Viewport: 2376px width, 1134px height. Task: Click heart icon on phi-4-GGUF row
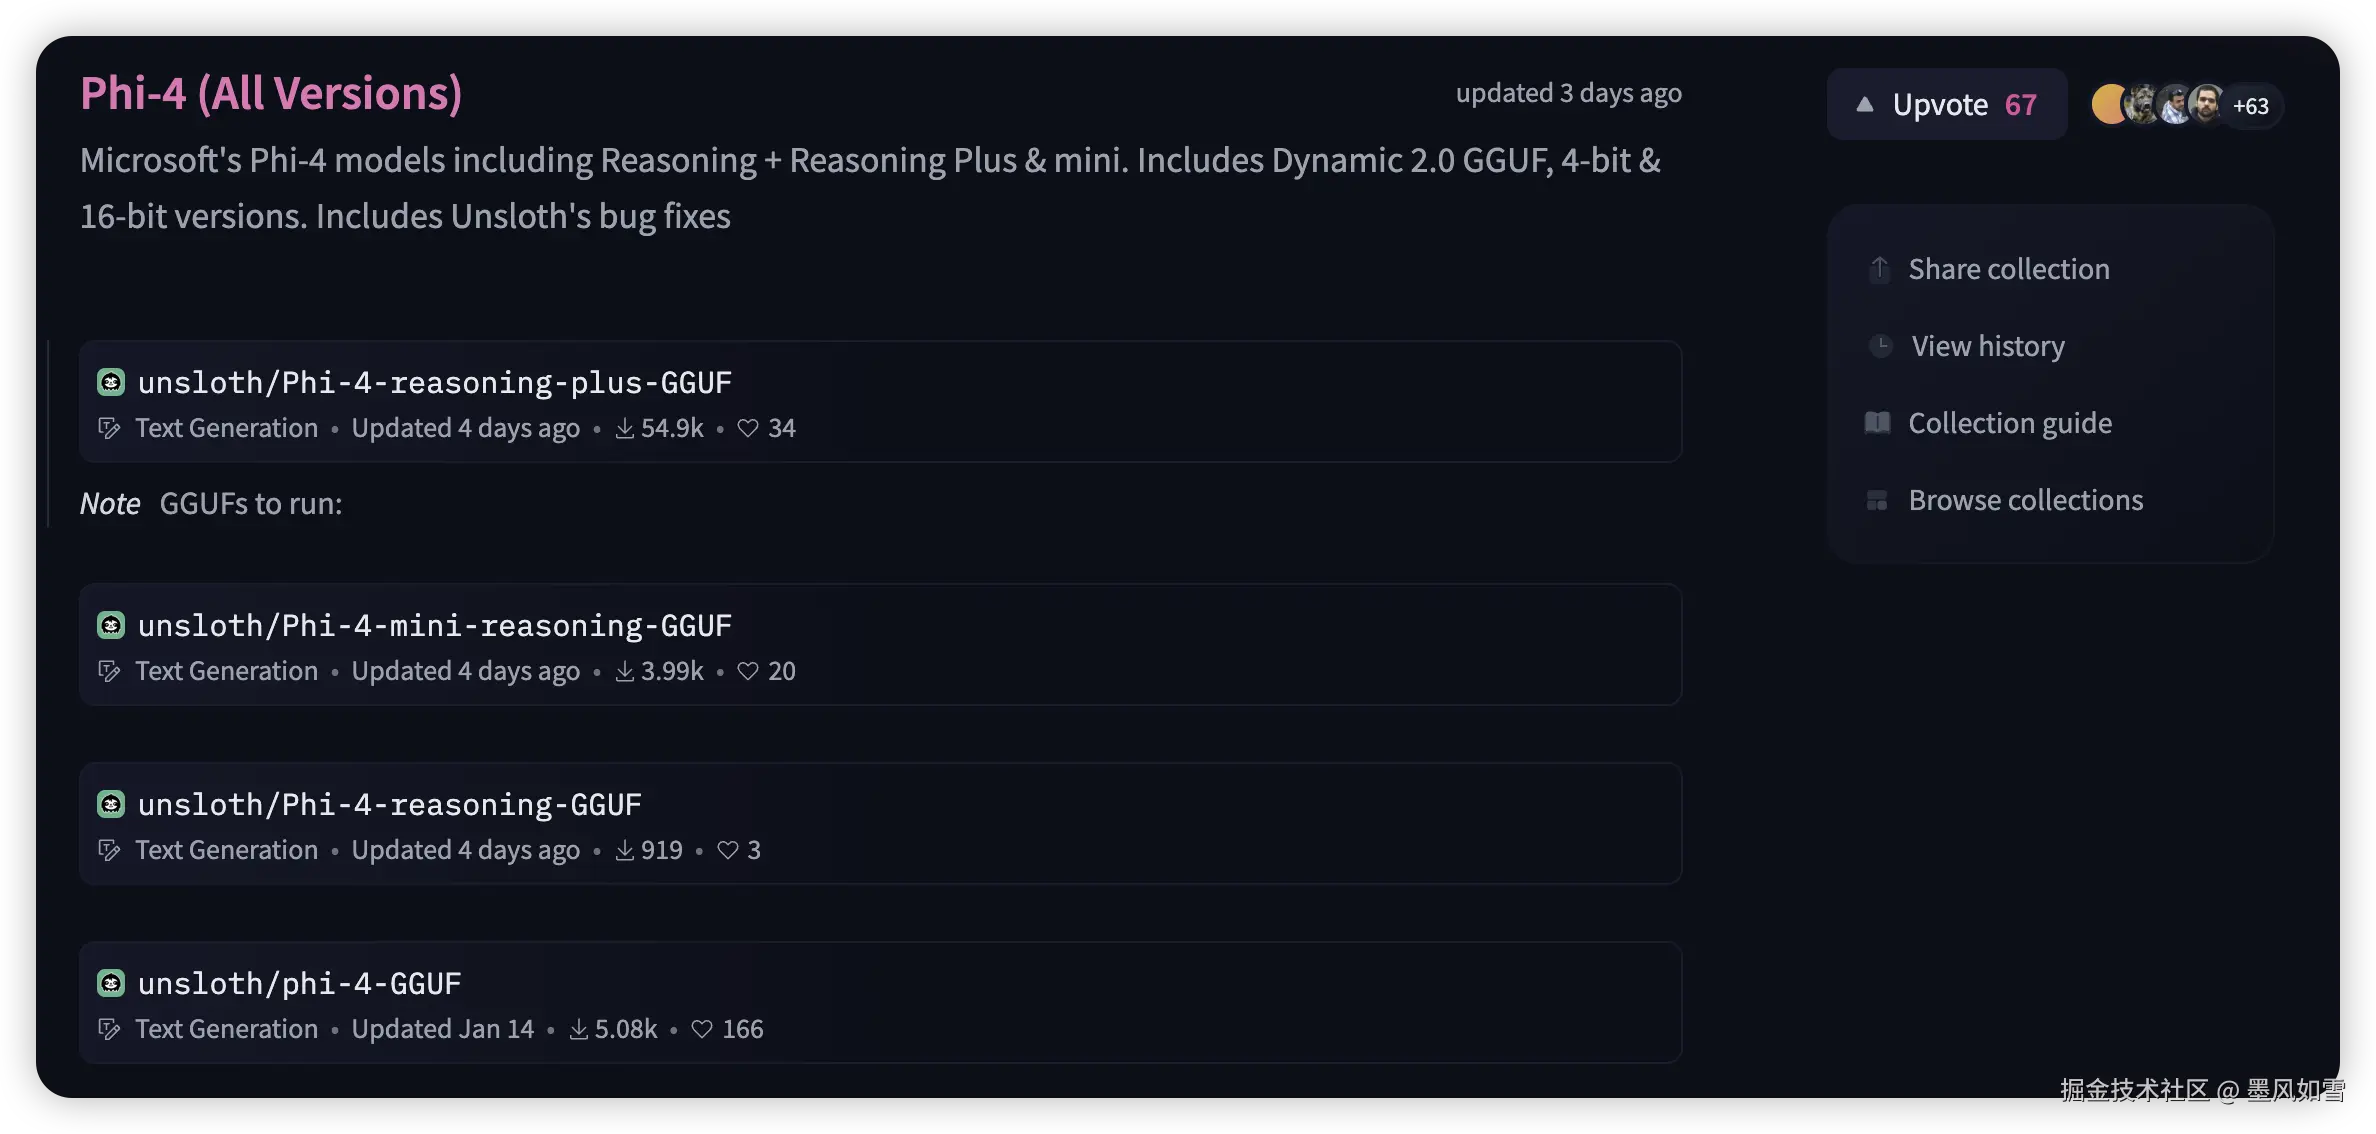[x=702, y=1029]
